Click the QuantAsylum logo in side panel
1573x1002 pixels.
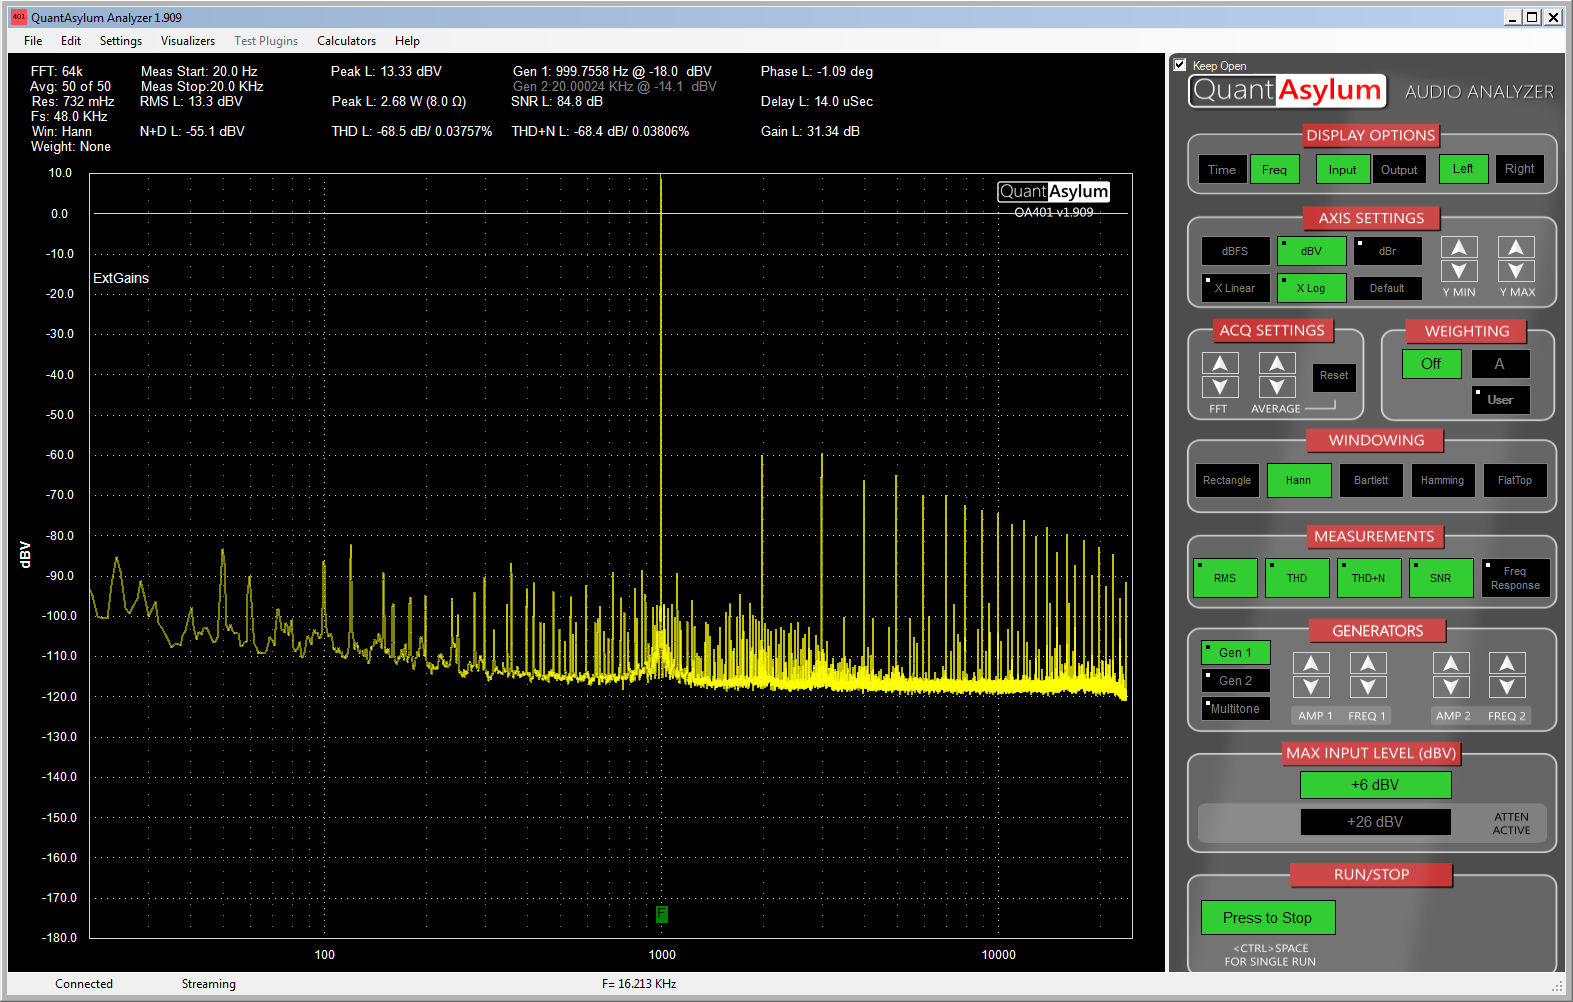click(x=1287, y=91)
